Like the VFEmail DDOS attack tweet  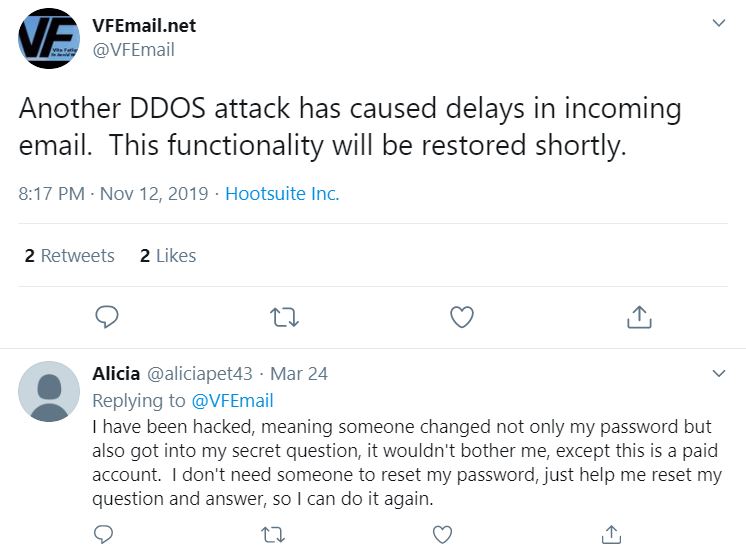click(x=462, y=317)
